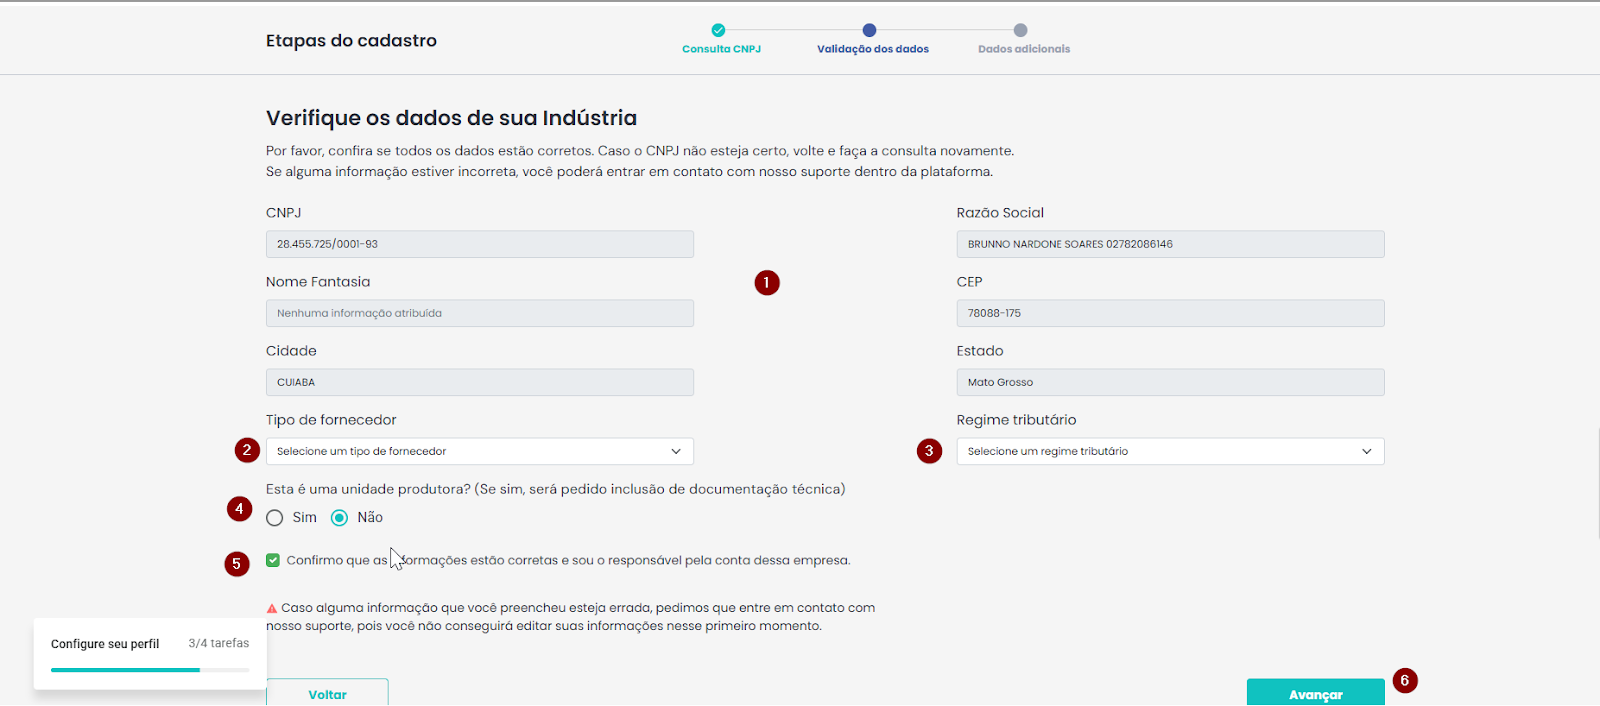
Task: Select the Não radio button
Action: click(340, 518)
